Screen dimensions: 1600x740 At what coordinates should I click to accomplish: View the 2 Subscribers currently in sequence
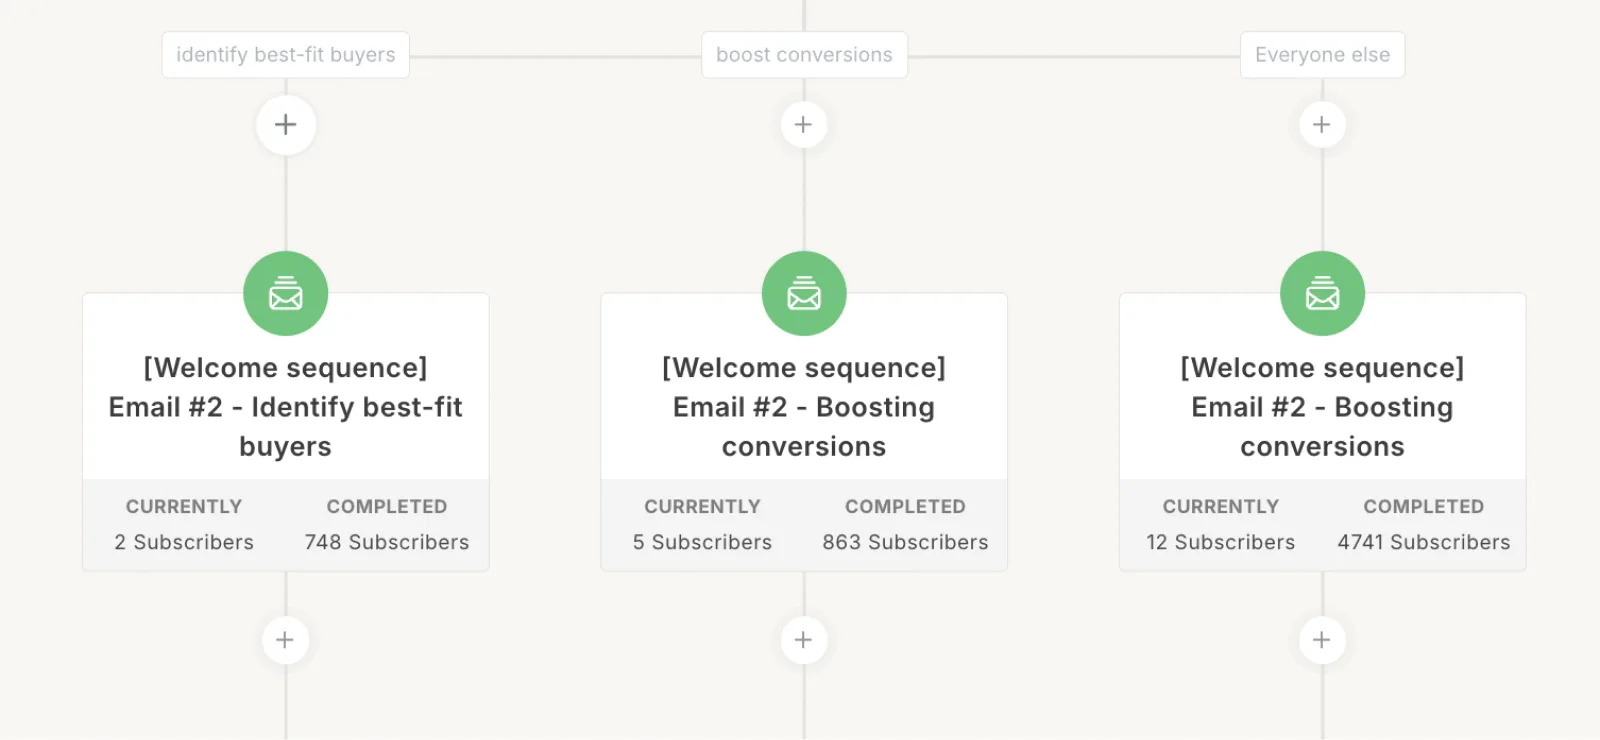184,542
